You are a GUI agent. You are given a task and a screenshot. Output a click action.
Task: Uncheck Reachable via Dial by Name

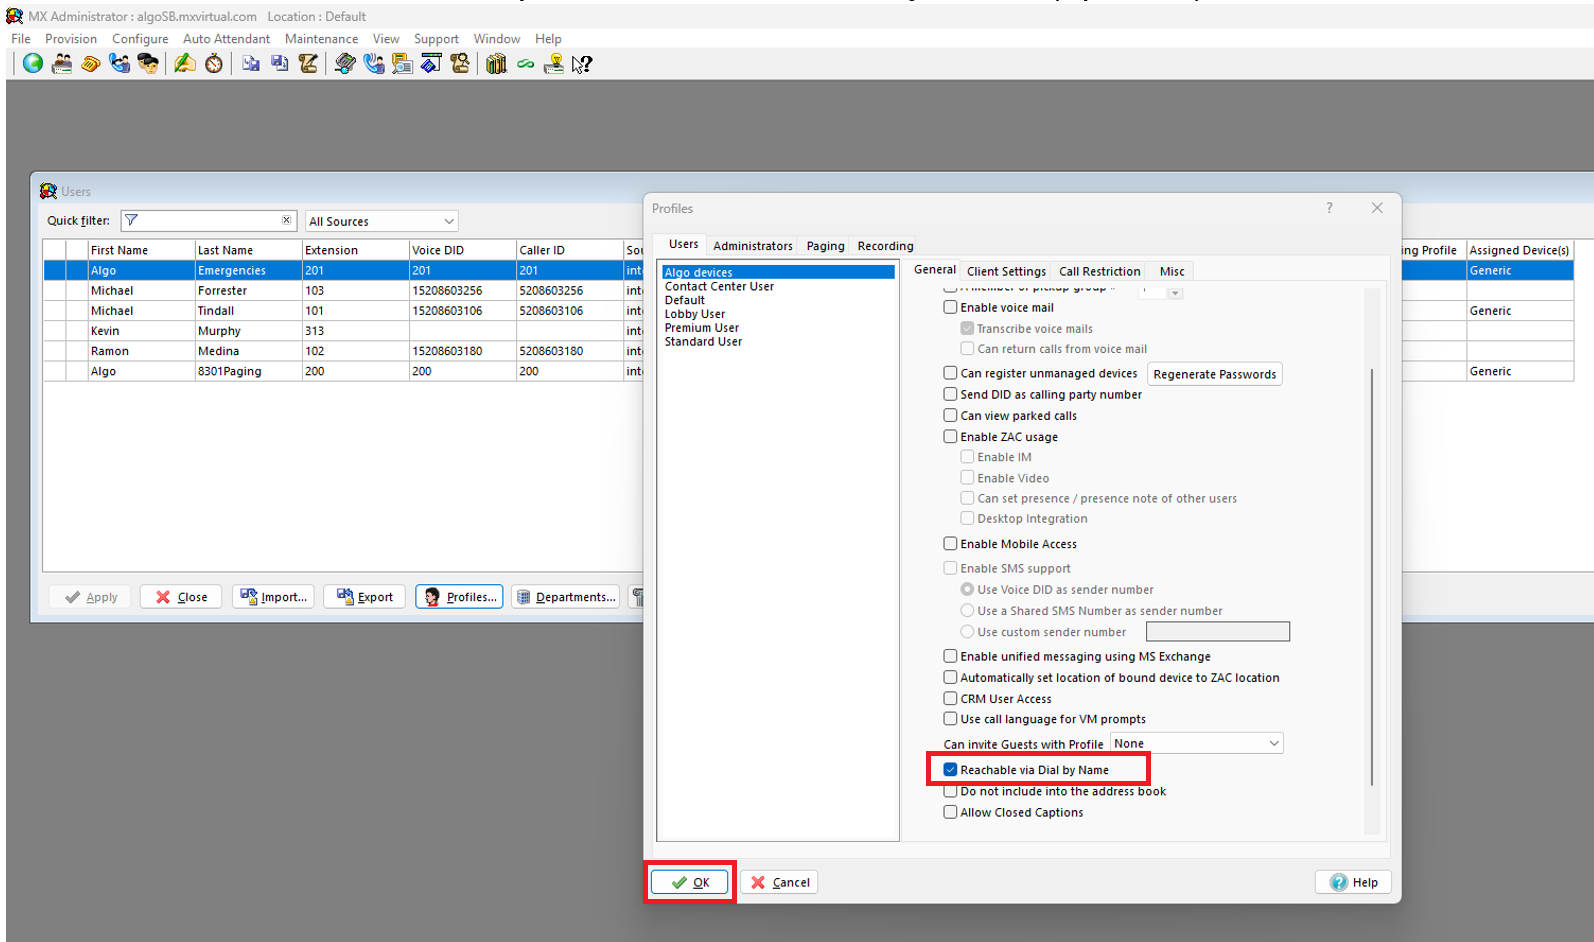click(950, 770)
